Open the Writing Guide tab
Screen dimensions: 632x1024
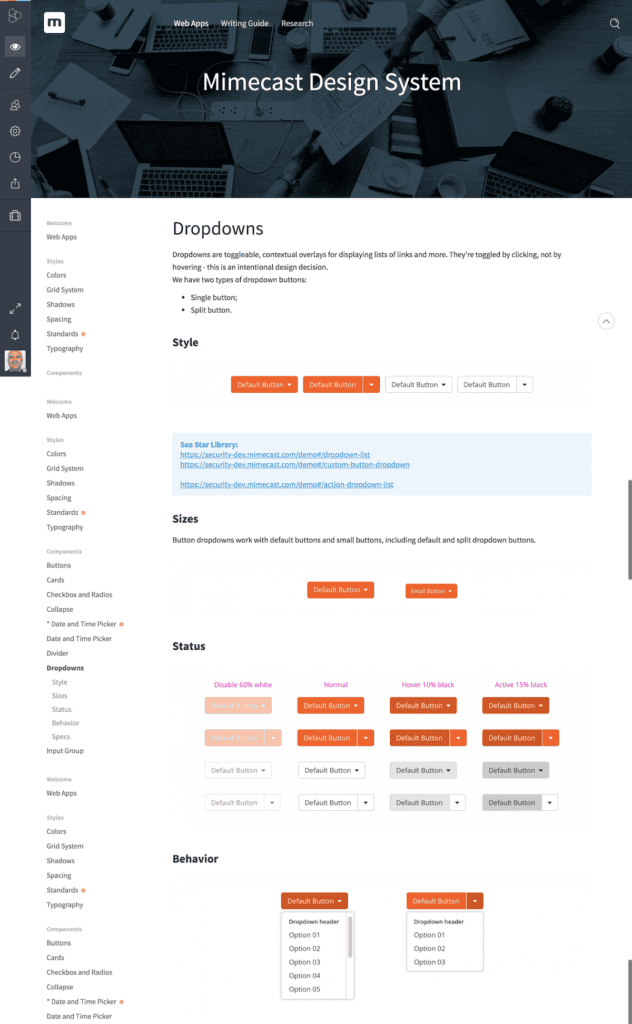pyautogui.click(x=244, y=23)
